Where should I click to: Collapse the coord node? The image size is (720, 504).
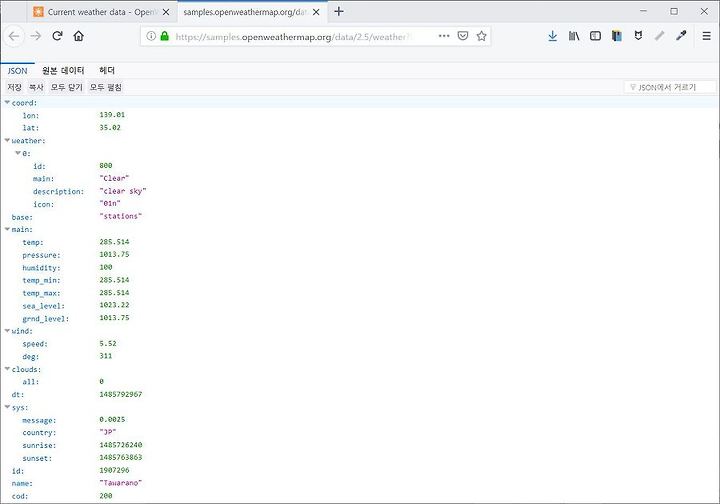pos(7,102)
